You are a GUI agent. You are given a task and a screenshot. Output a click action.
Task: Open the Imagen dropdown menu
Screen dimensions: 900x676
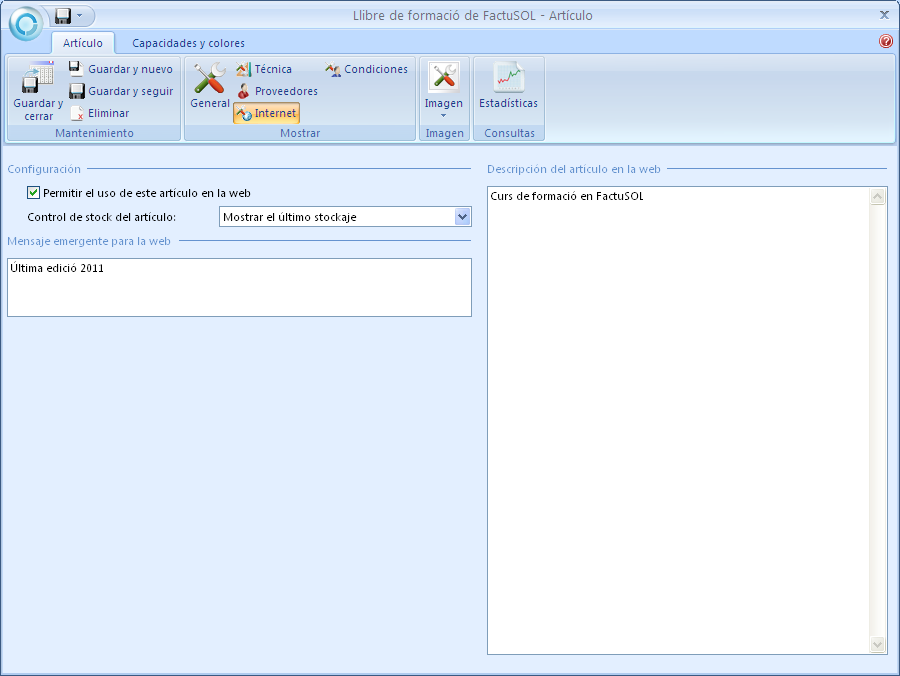tap(443, 114)
